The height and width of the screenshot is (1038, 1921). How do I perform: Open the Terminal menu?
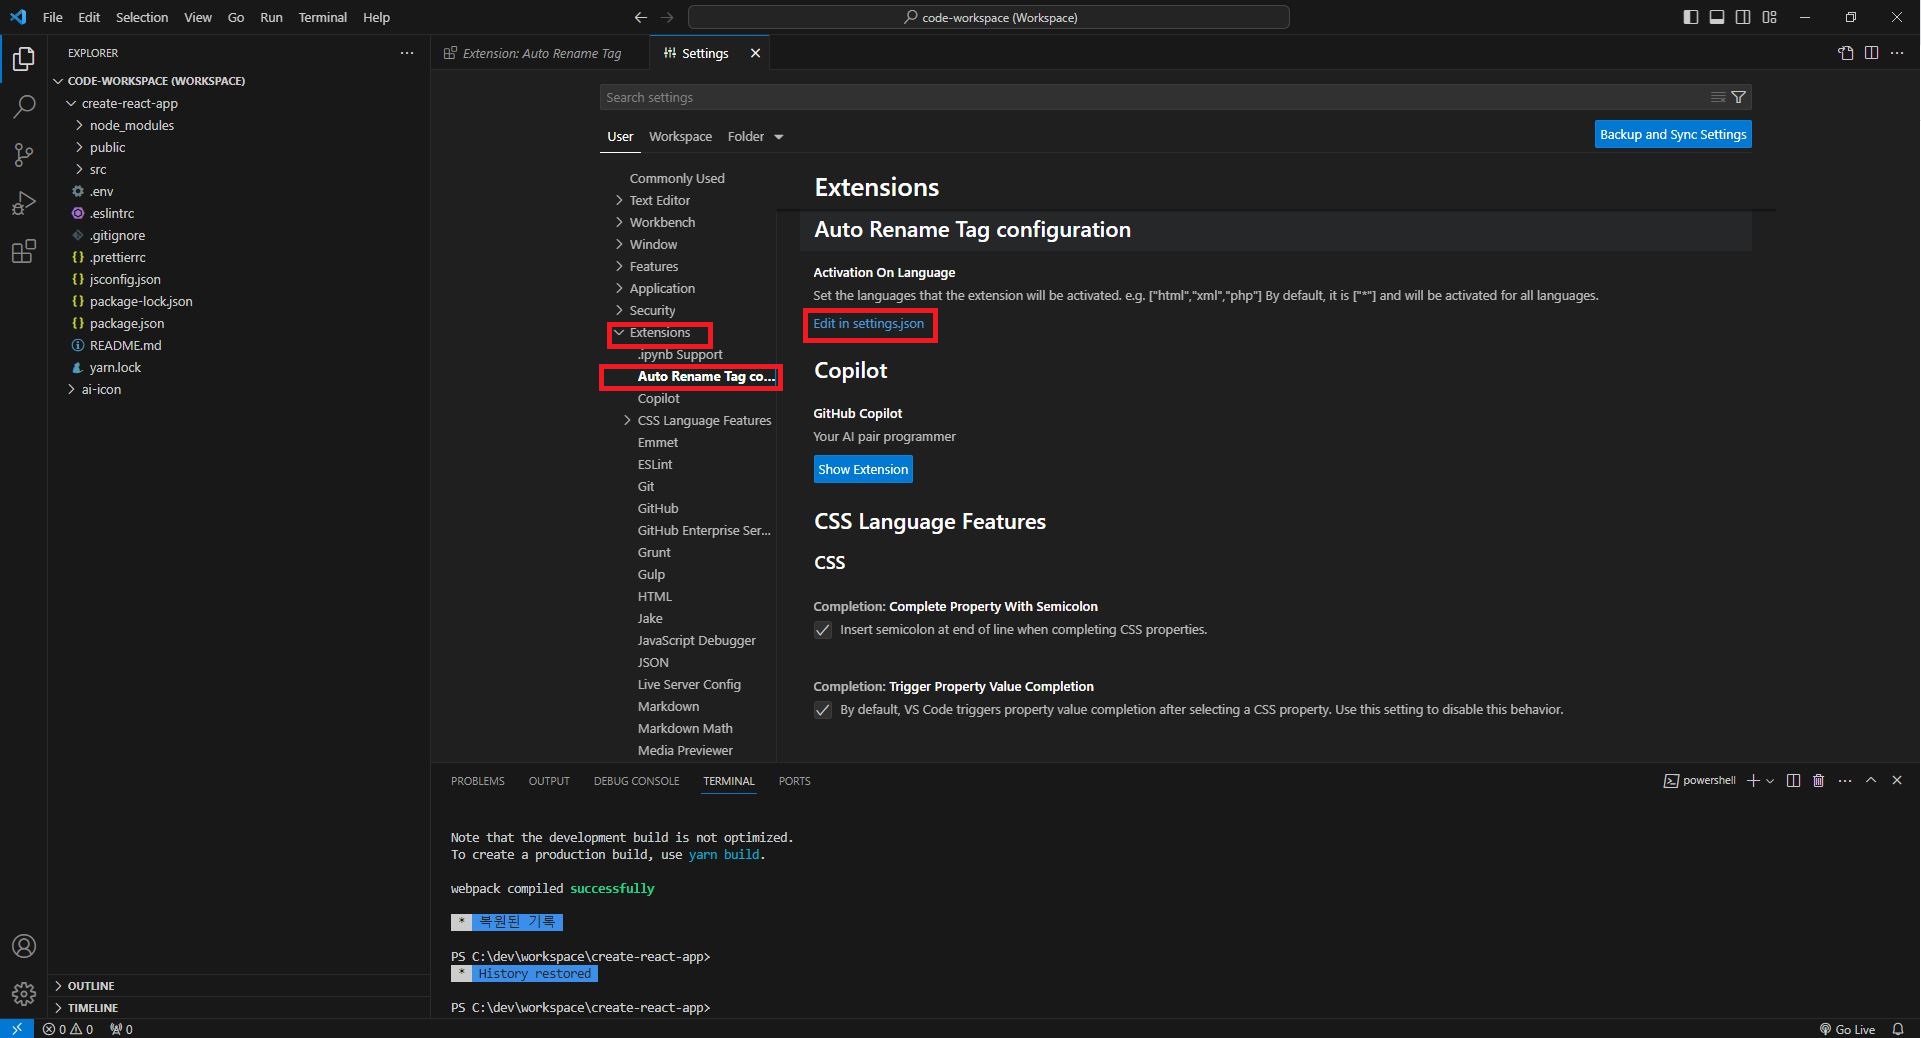point(322,17)
